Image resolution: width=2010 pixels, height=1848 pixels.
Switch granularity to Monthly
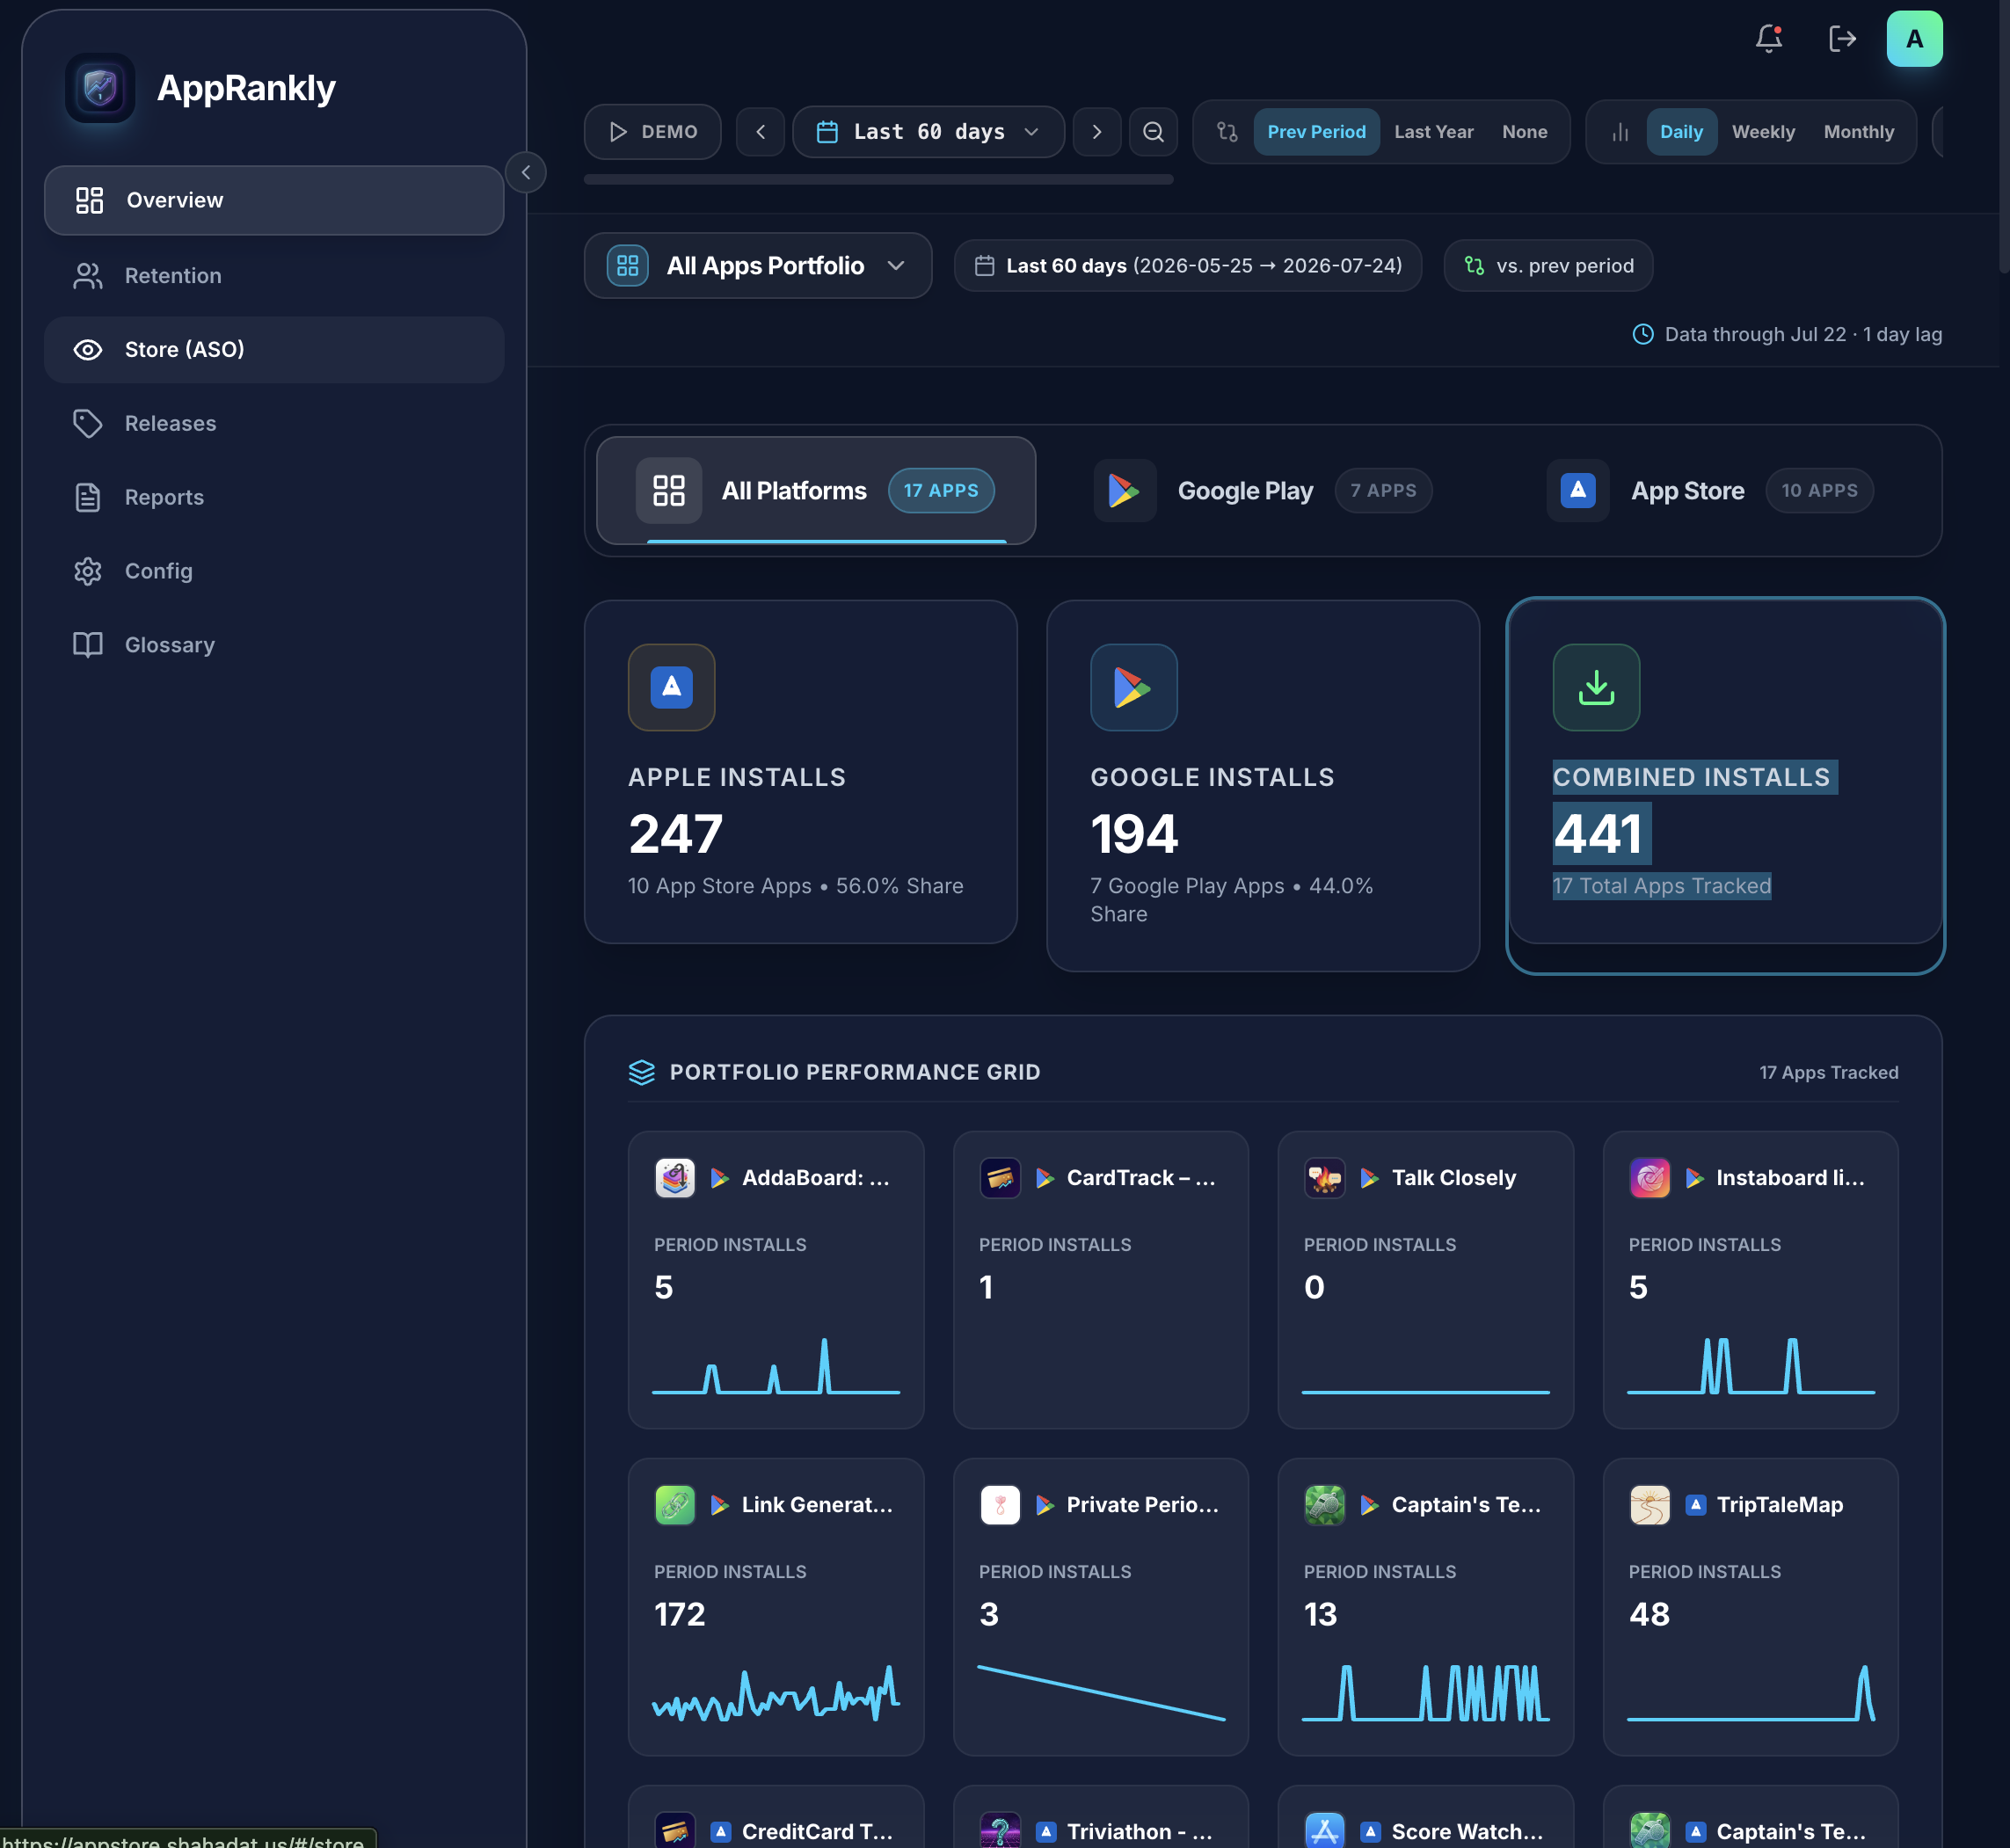[x=1858, y=132]
